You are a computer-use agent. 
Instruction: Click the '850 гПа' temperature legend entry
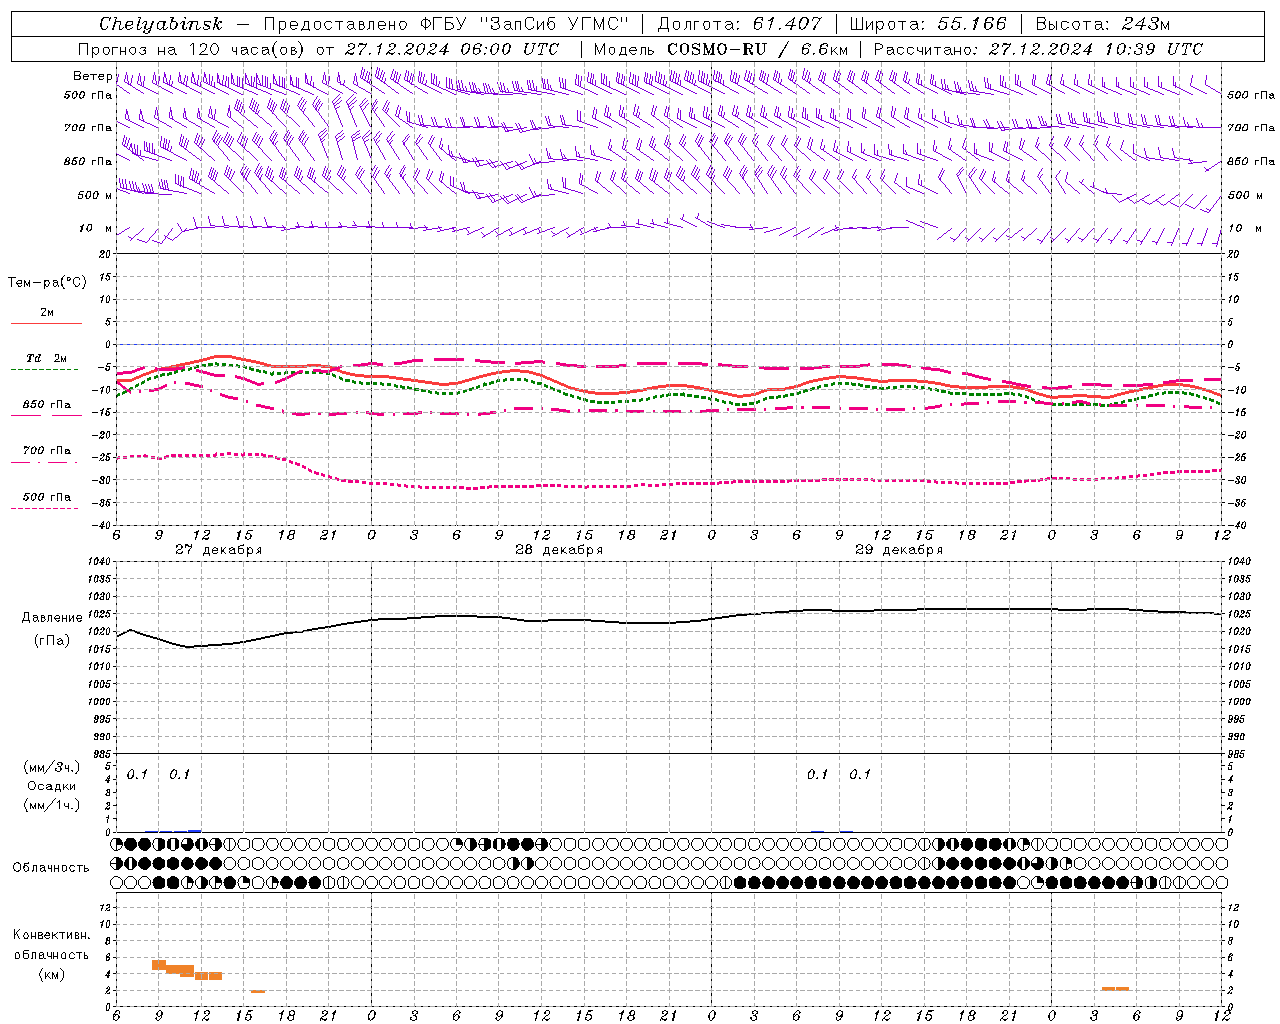[x=46, y=405]
